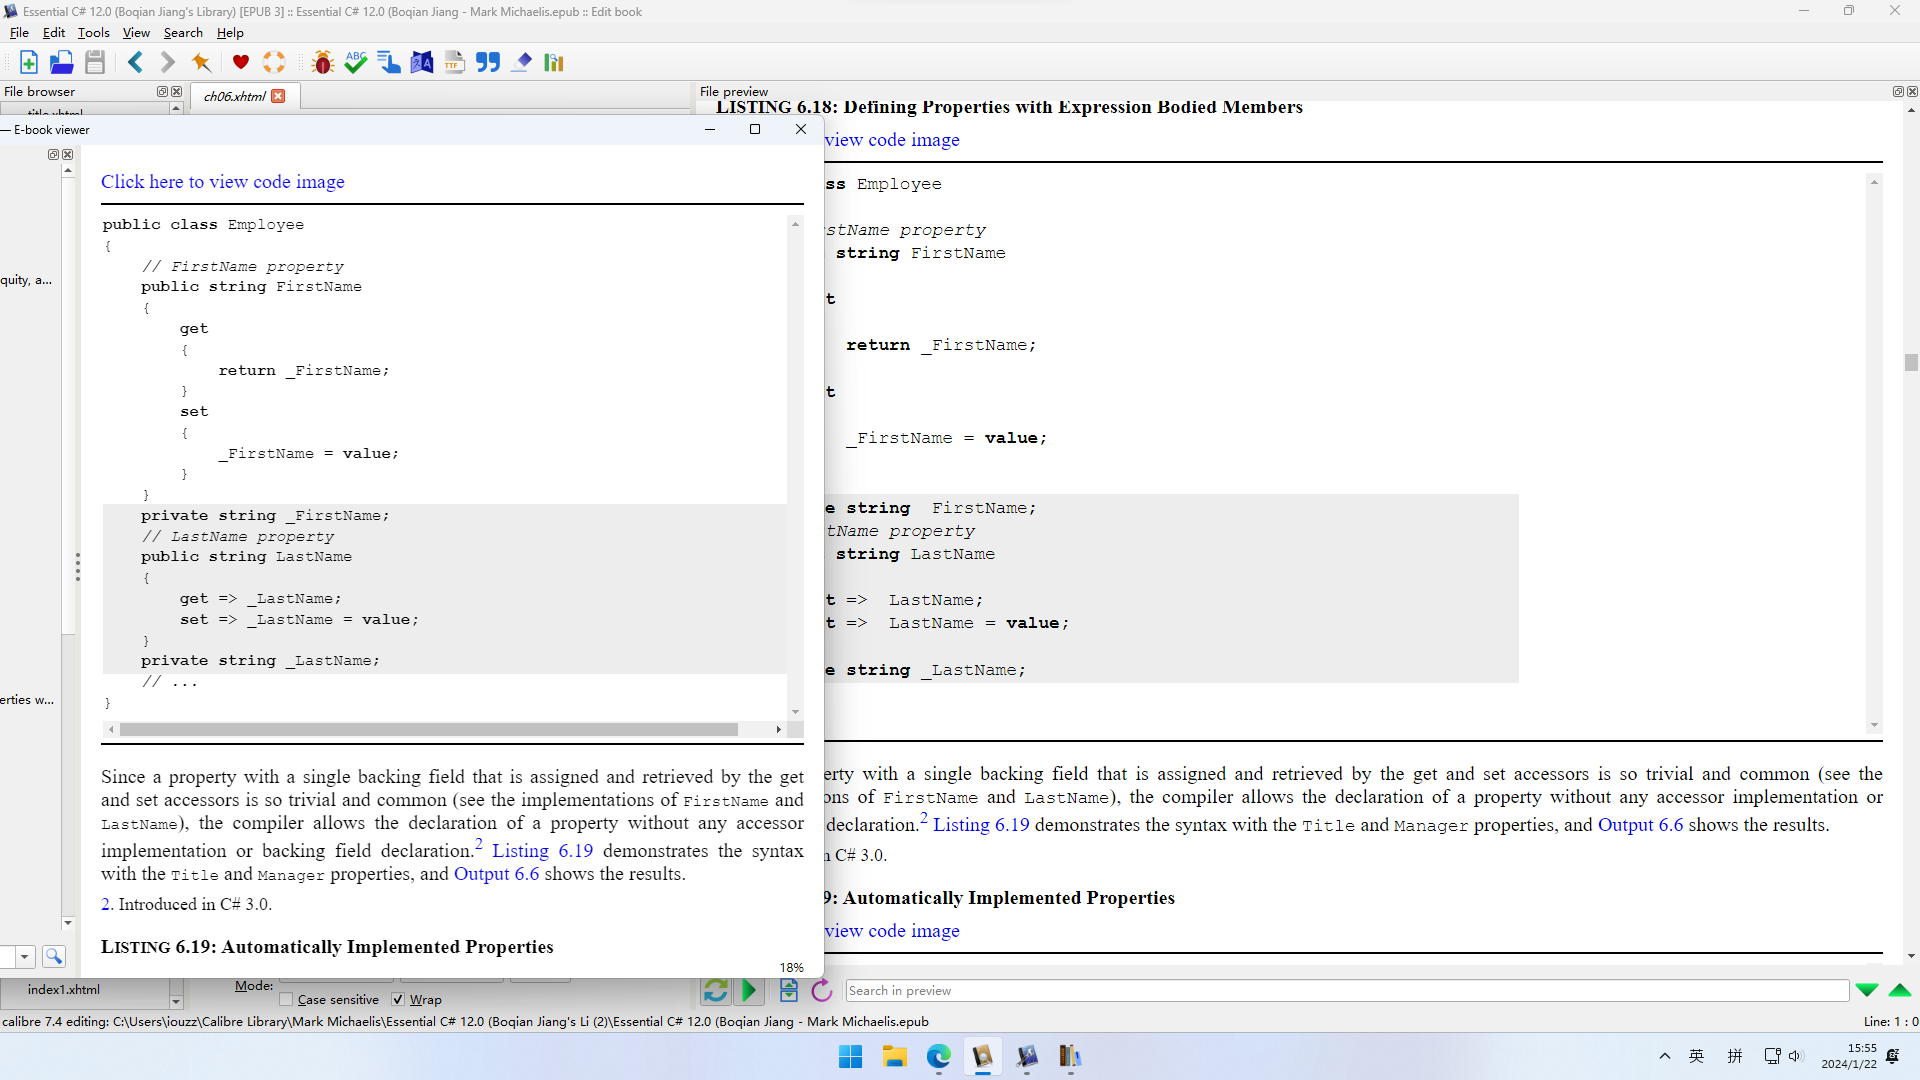1920x1080 pixels.
Task: Click the bar chart reports icon
Action: [554, 63]
